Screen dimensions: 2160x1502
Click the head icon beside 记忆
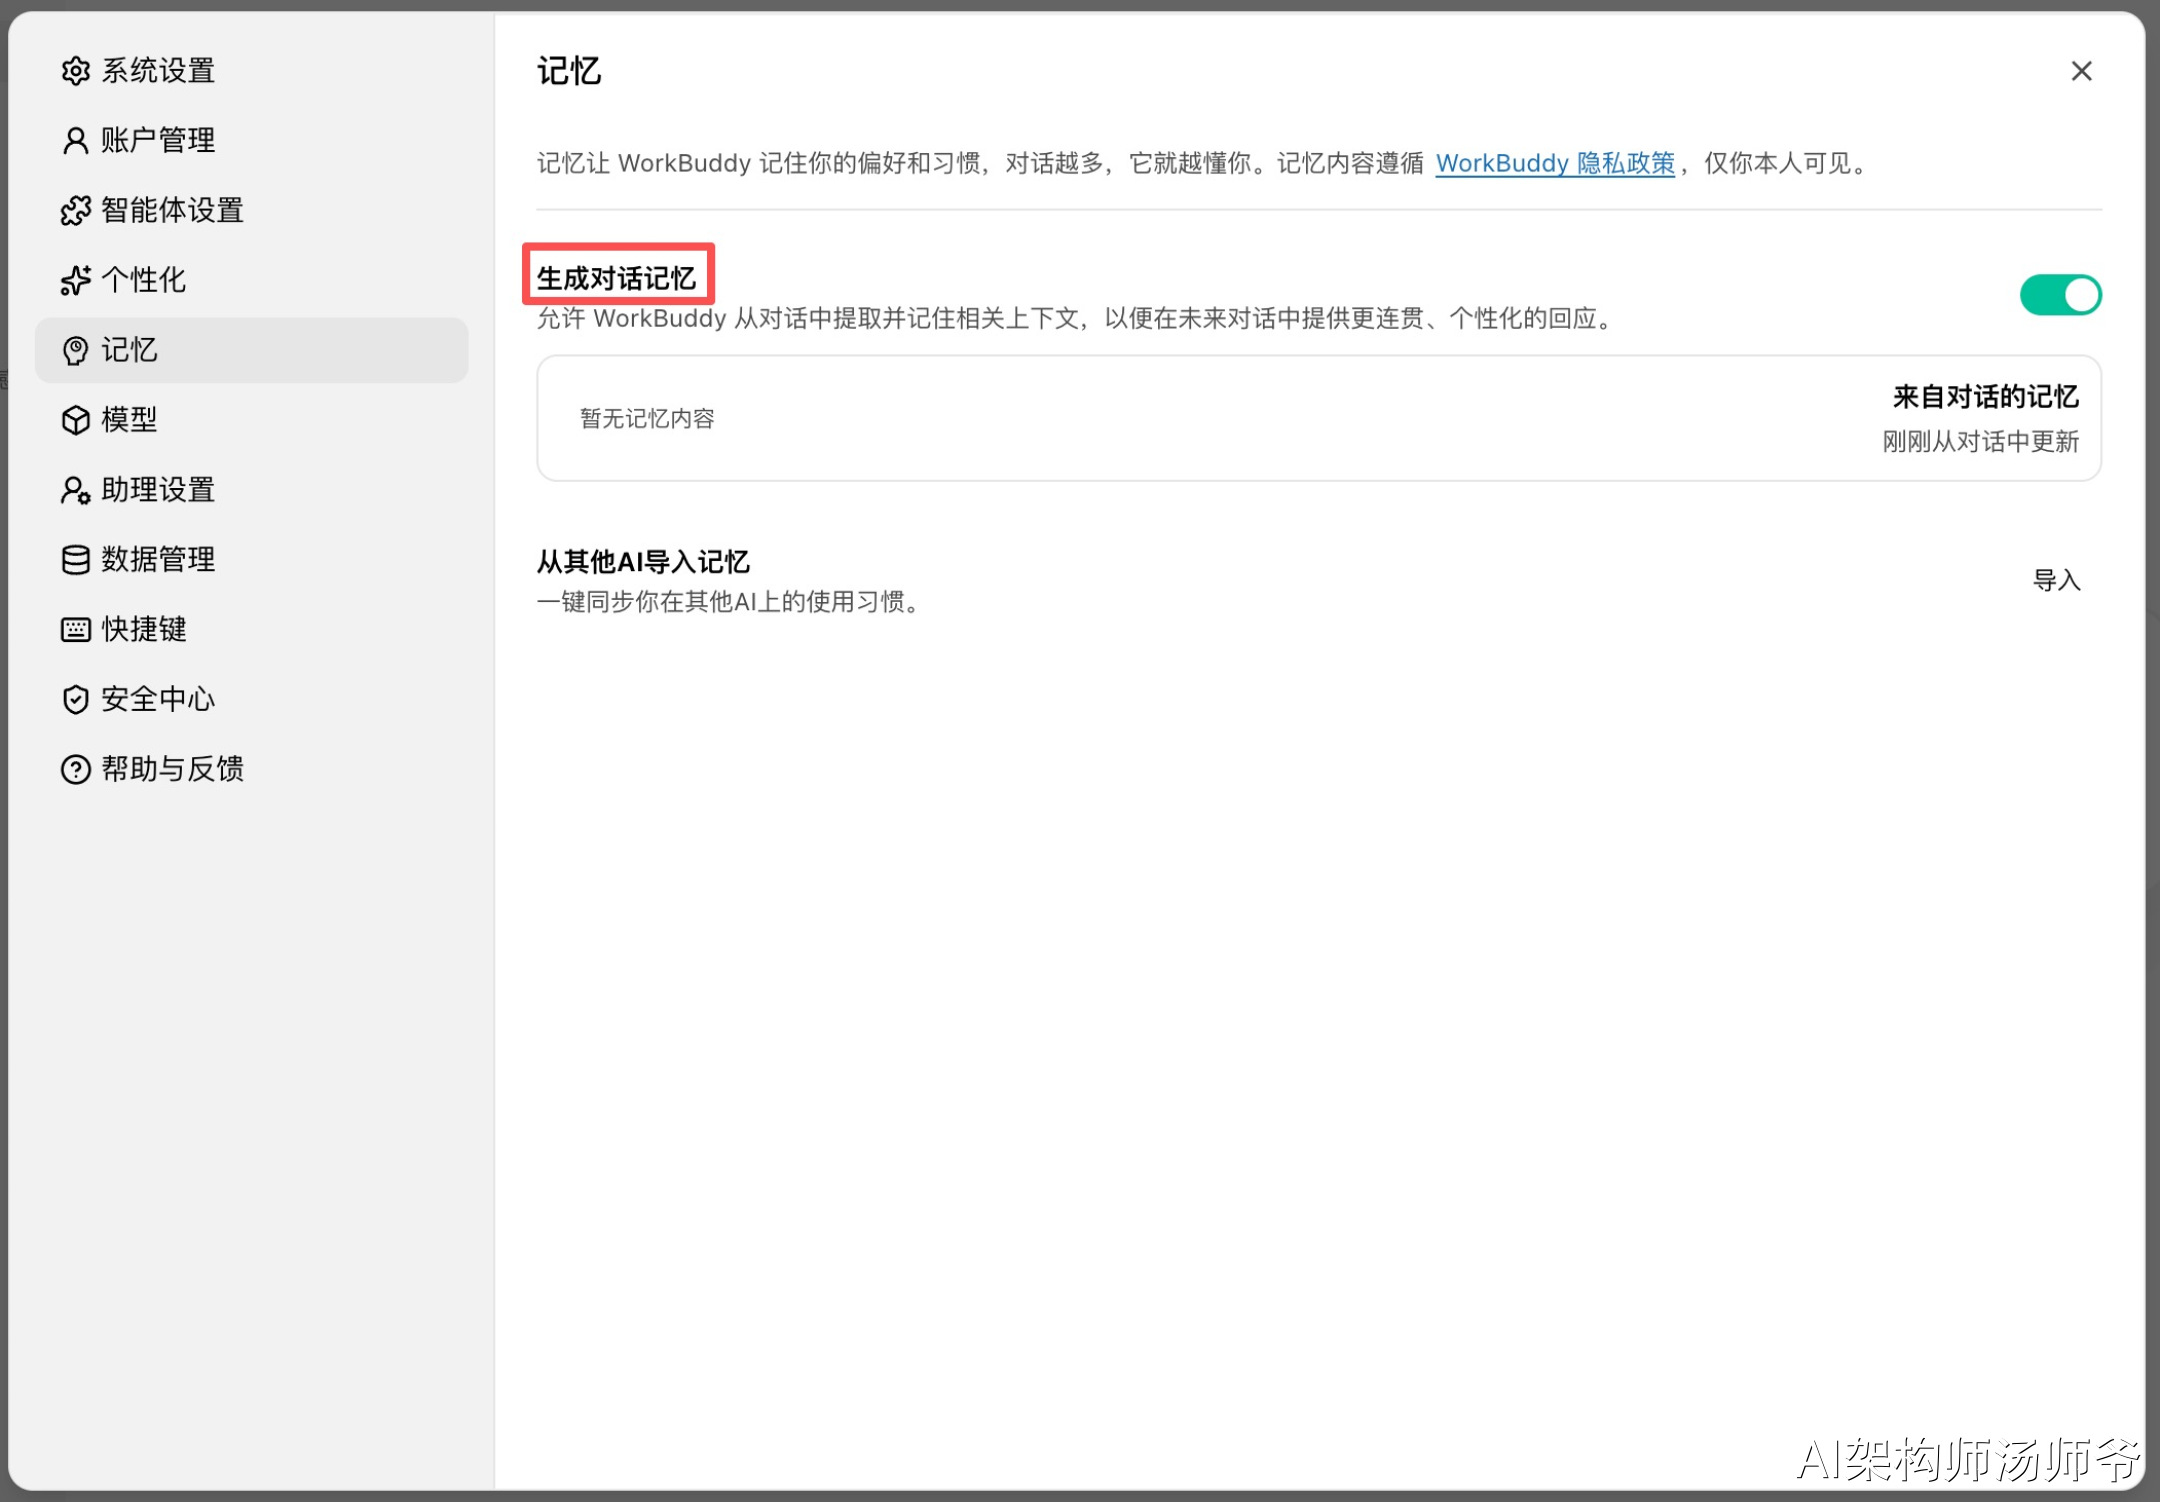coord(75,351)
